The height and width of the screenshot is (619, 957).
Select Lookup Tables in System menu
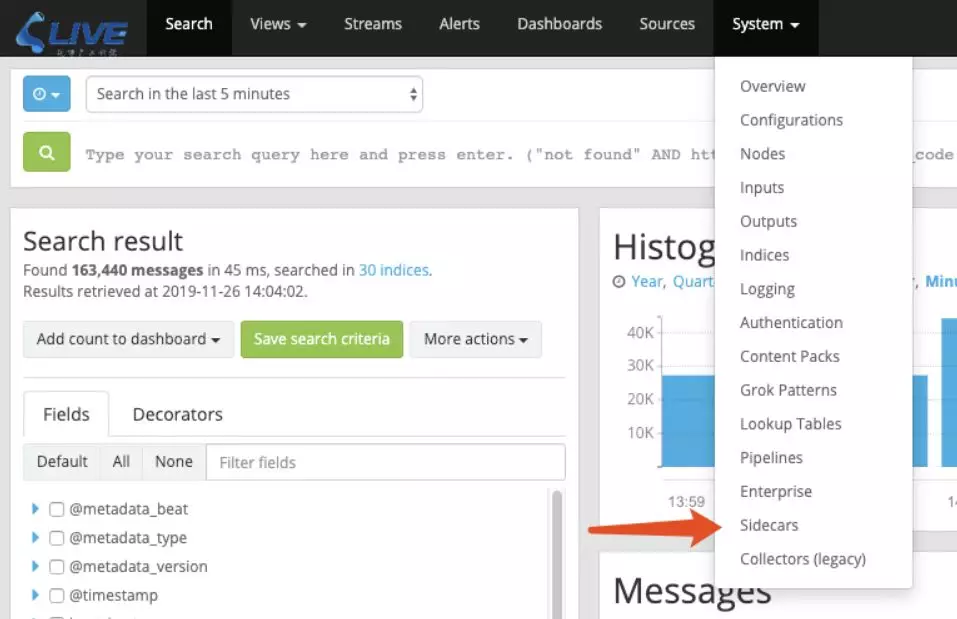pyautogui.click(x=790, y=424)
